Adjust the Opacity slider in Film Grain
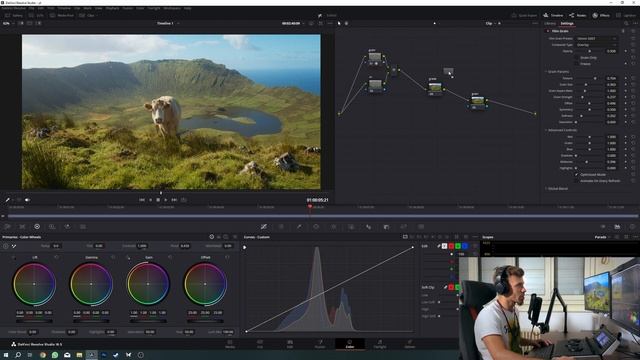Screen dimensions: 640x360 point(589,51)
